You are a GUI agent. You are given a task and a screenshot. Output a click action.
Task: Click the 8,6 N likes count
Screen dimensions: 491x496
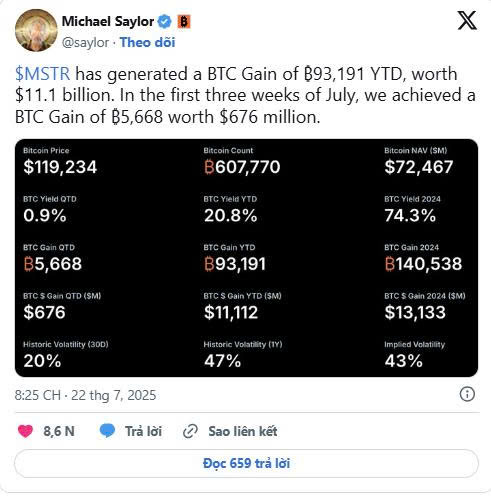[x=59, y=431]
